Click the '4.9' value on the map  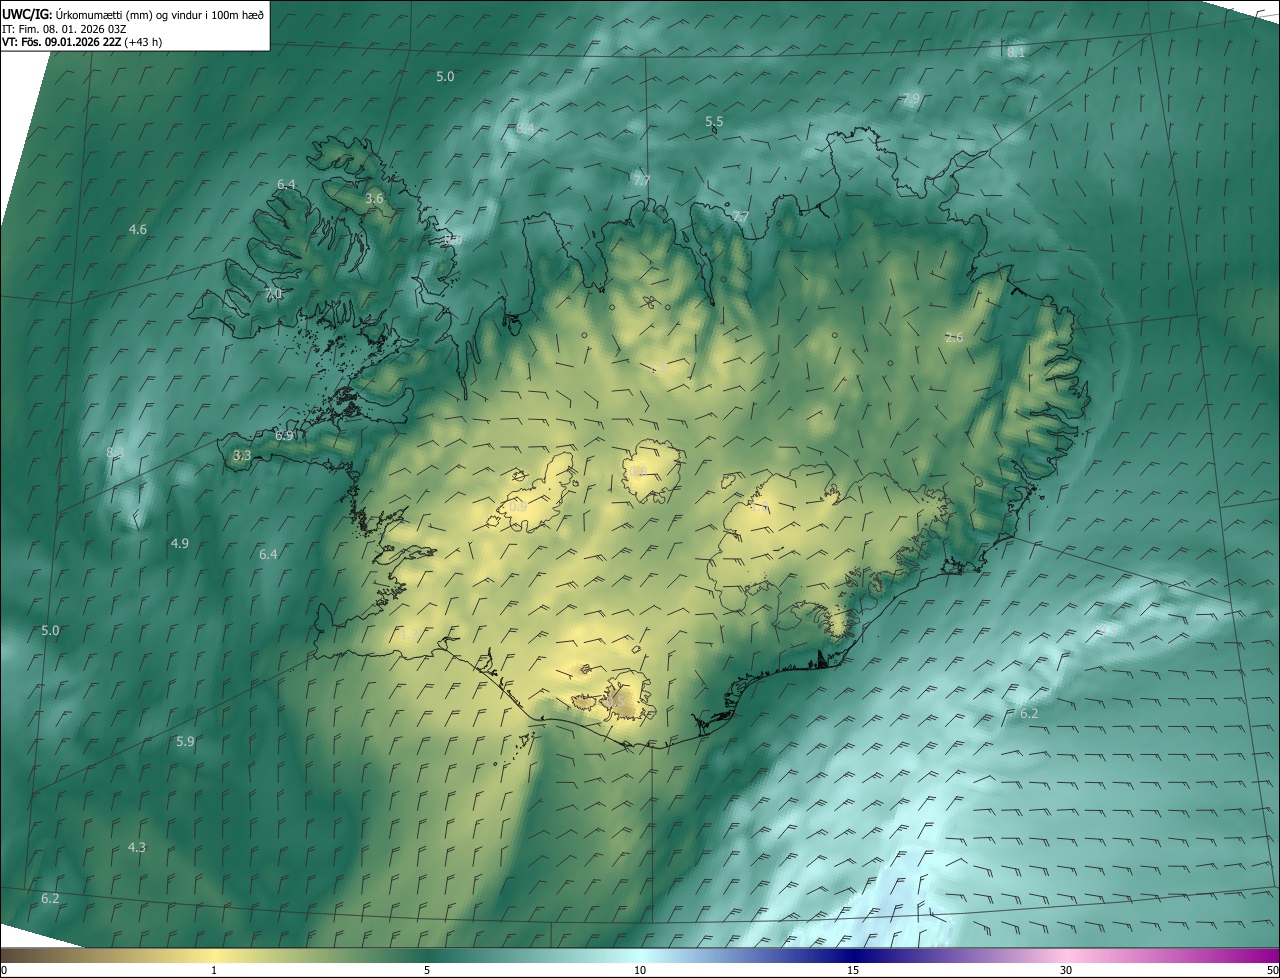(180, 543)
